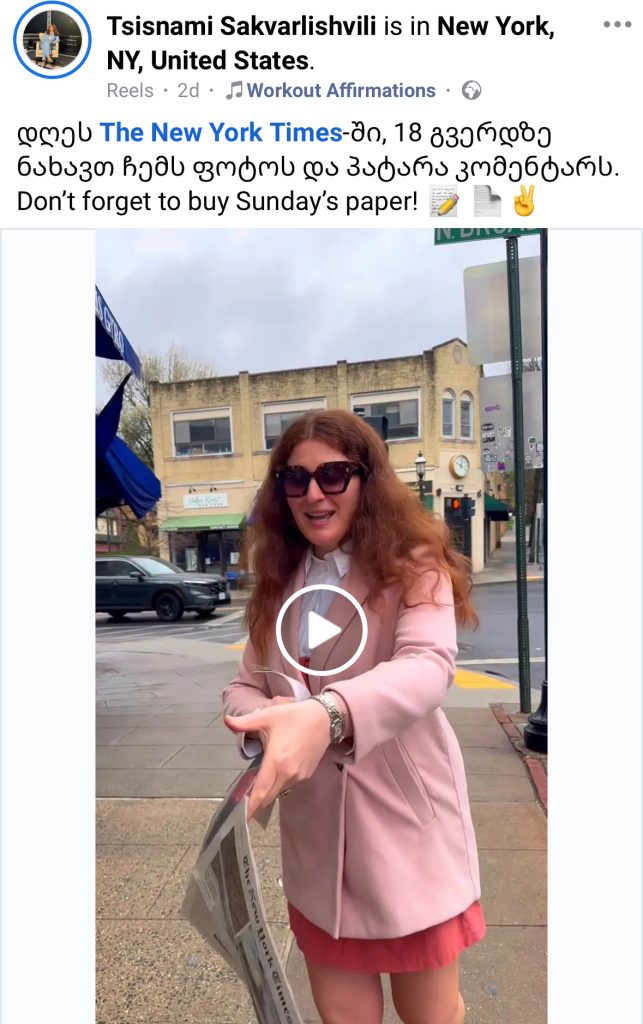Click the building clock in the video
Image resolution: width=643 pixels, height=1024 pixels.
[x=460, y=466]
